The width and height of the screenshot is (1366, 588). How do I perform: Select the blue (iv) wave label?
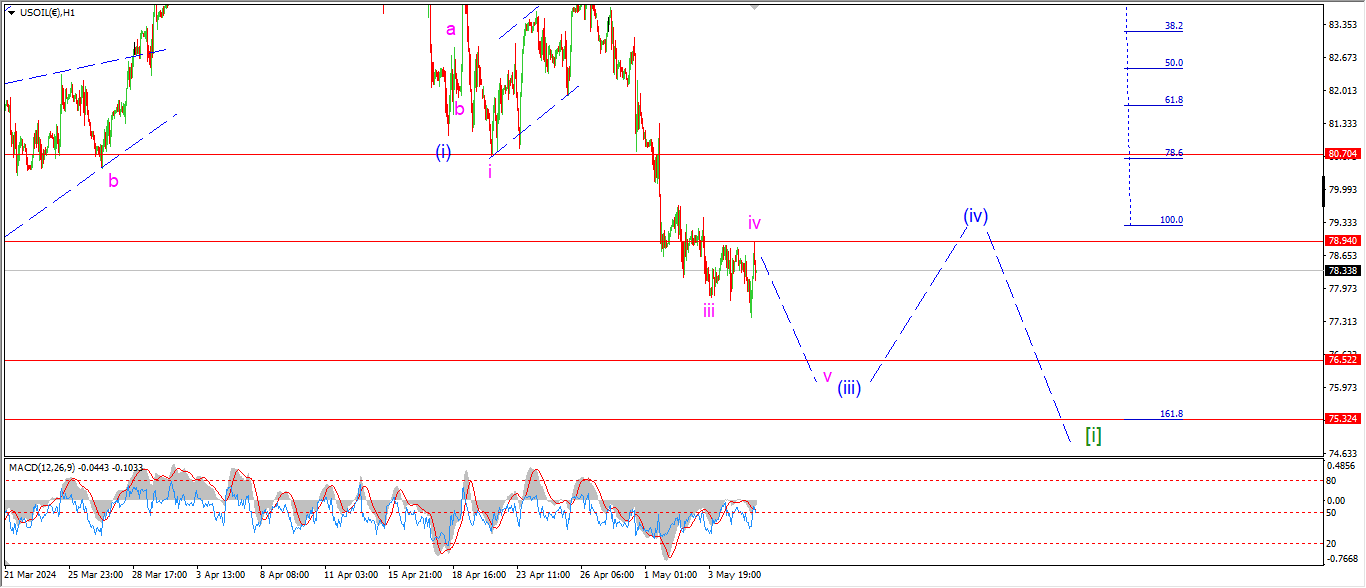(976, 215)
